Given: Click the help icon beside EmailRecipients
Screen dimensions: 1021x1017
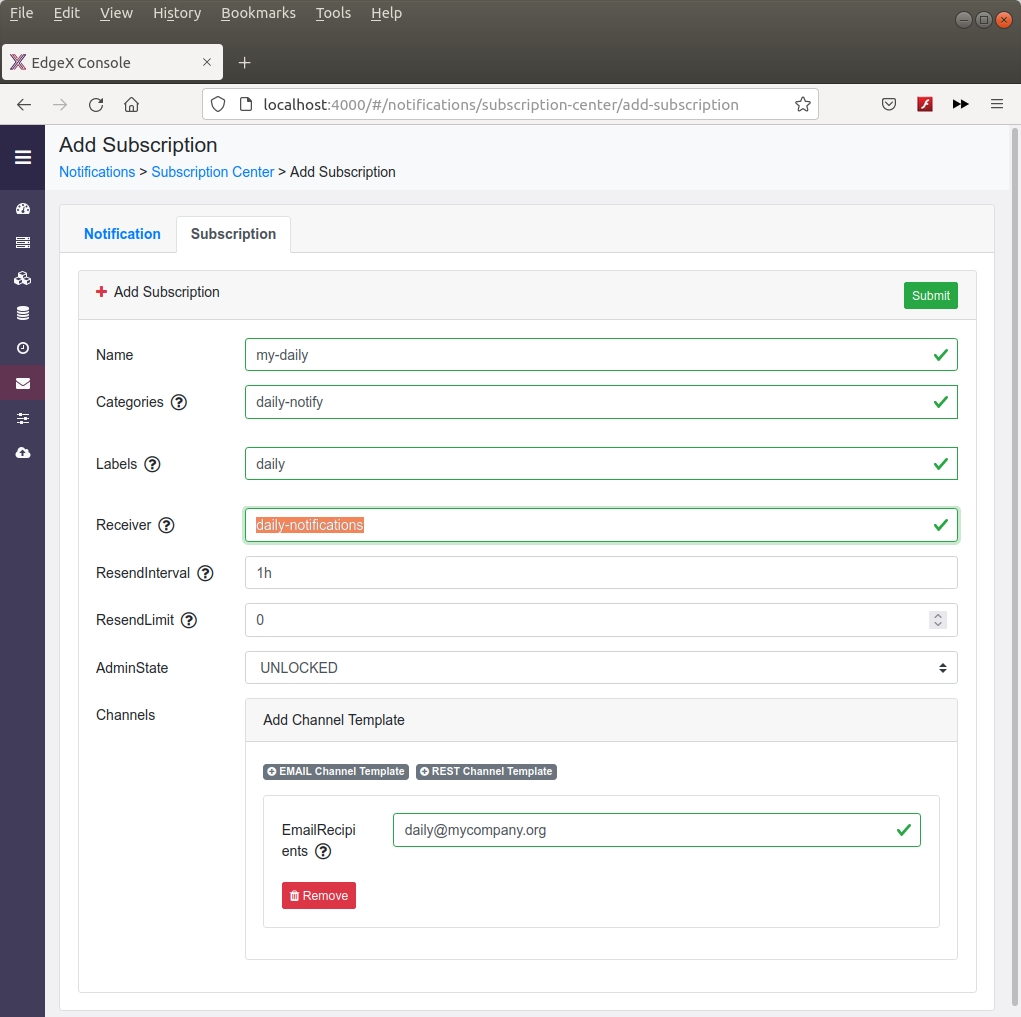Looking at the screenshot, I should pos(323,852).
